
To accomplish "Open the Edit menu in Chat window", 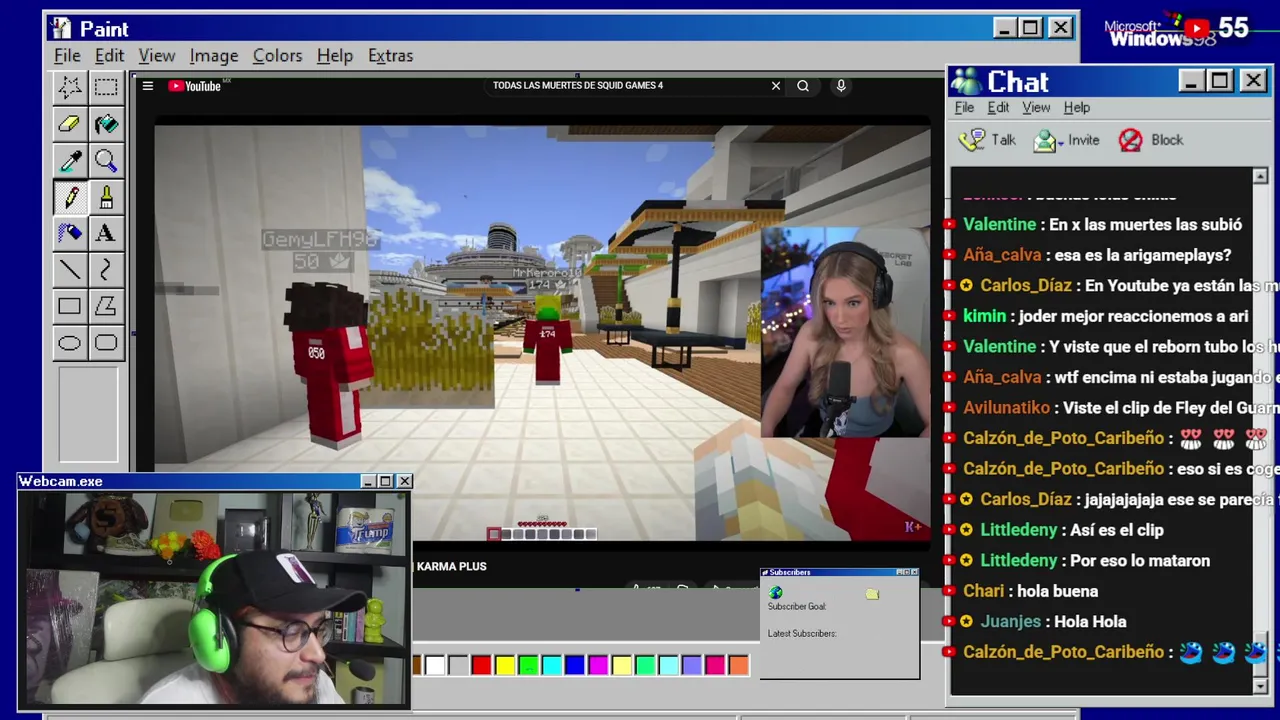I will [x=998, y=108].
